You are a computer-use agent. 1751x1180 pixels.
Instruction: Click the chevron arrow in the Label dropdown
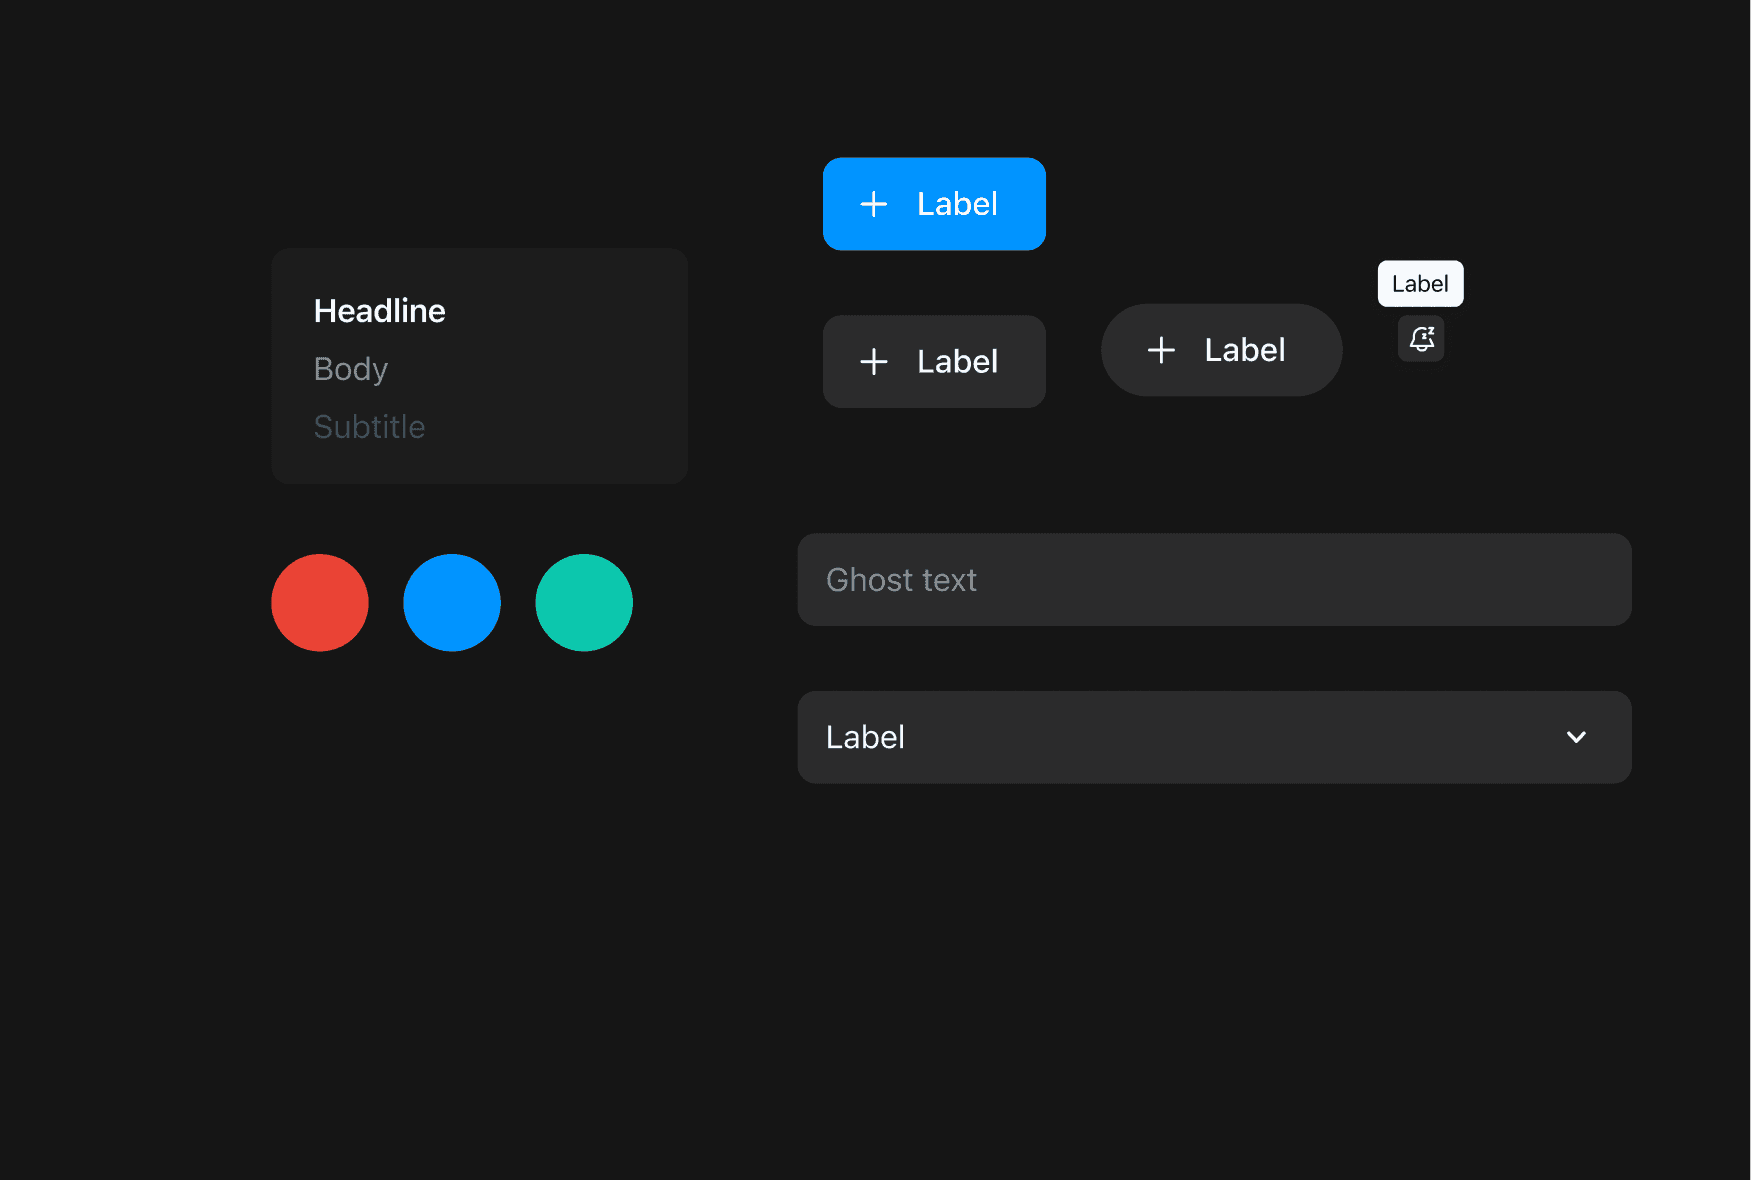coord(1576,737)
